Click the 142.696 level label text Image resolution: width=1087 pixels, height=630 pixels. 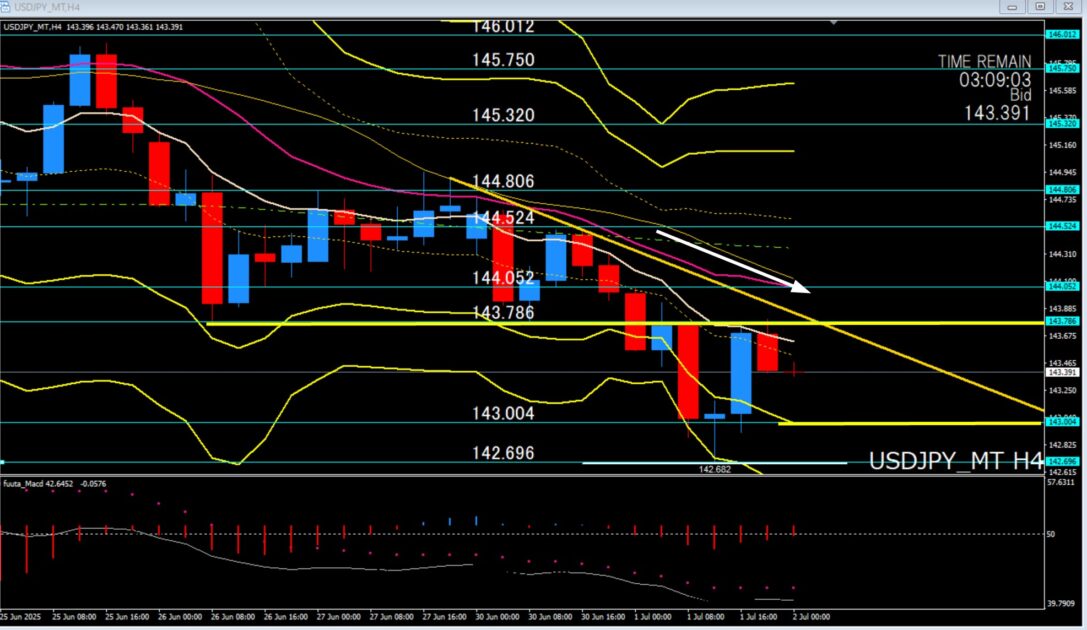[503, 453]
